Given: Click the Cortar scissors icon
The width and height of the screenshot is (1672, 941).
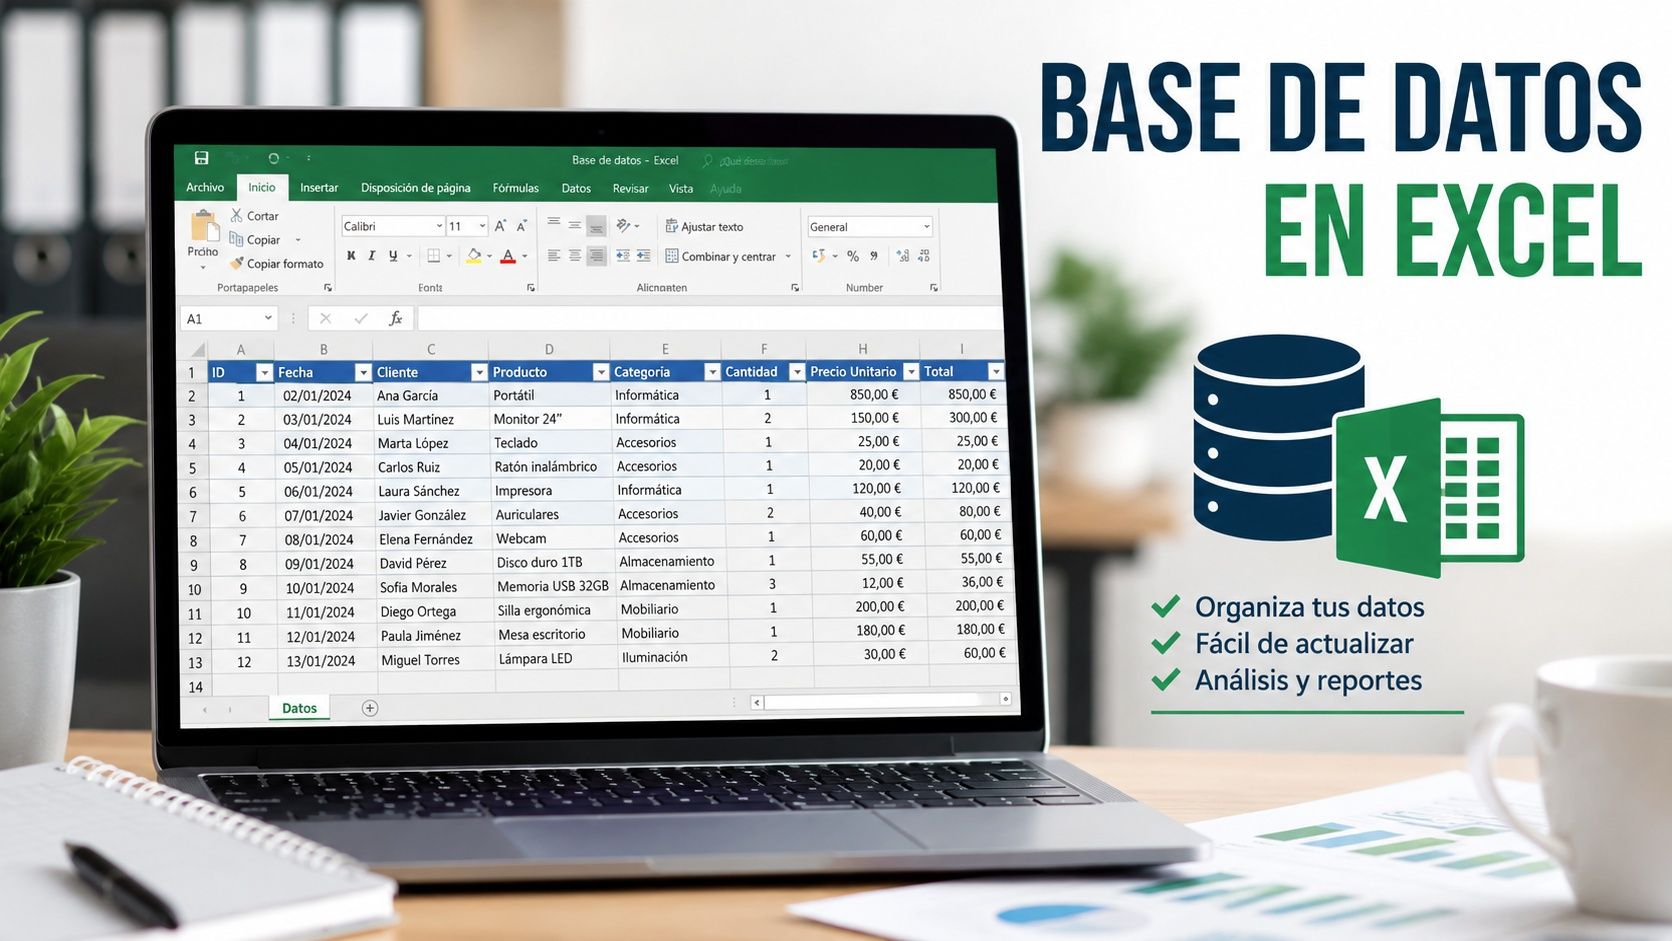Looking at the screenshot, I should 236,215.
